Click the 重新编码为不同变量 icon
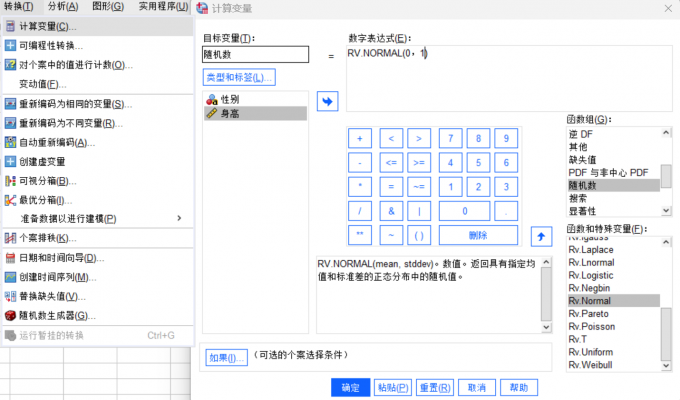 10,123
